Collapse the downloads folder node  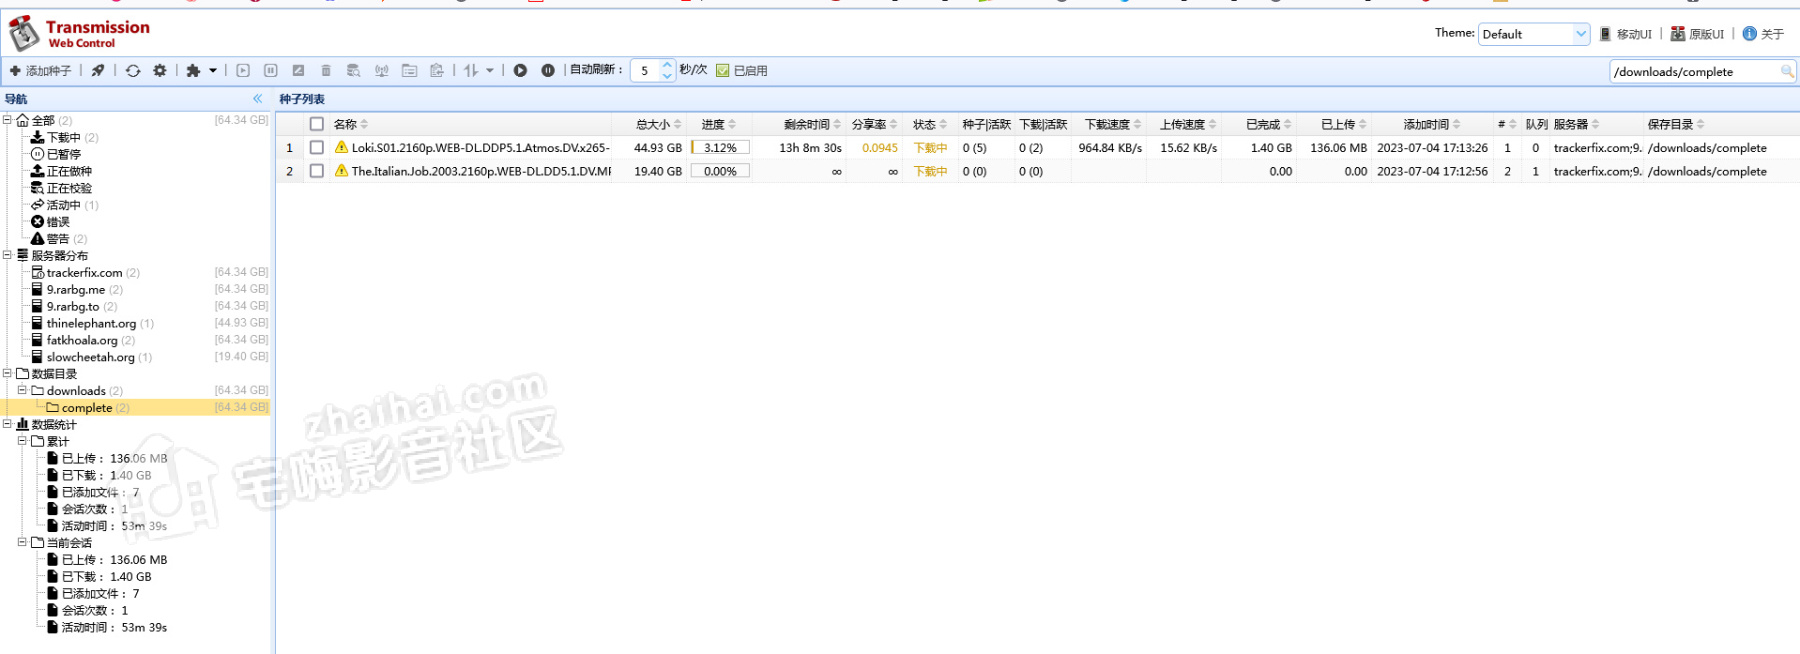[22, 390]
